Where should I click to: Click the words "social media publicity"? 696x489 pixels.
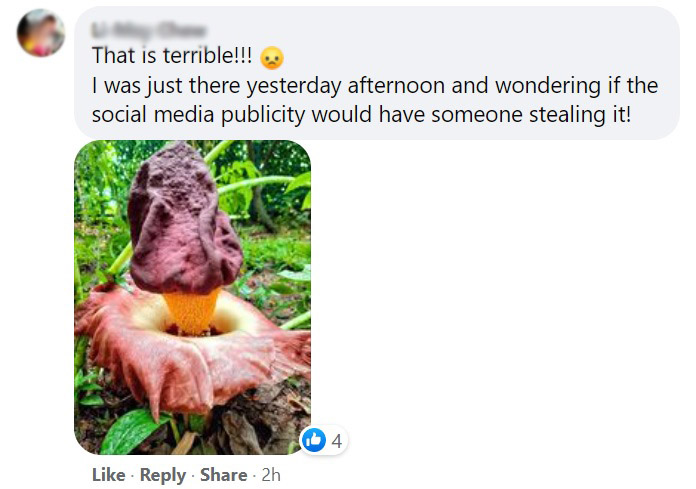pyautogui.click(x=199, y=114)
